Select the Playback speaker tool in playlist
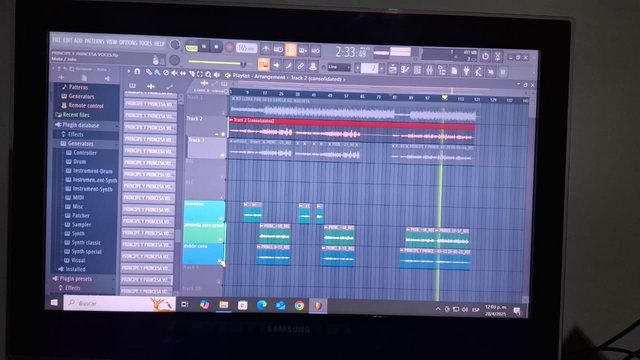This screenshot has width=640, height=360. 217,75
